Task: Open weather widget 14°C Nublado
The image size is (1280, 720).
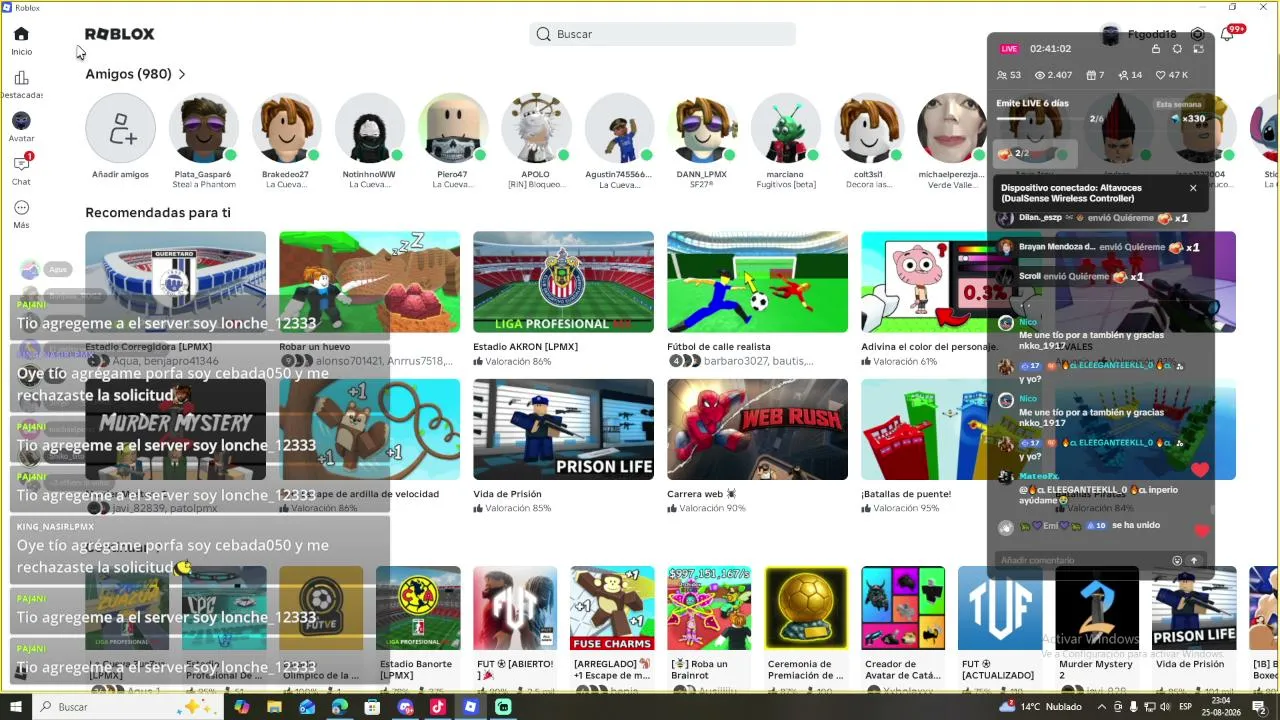Action: click(x=1040, y=707)
